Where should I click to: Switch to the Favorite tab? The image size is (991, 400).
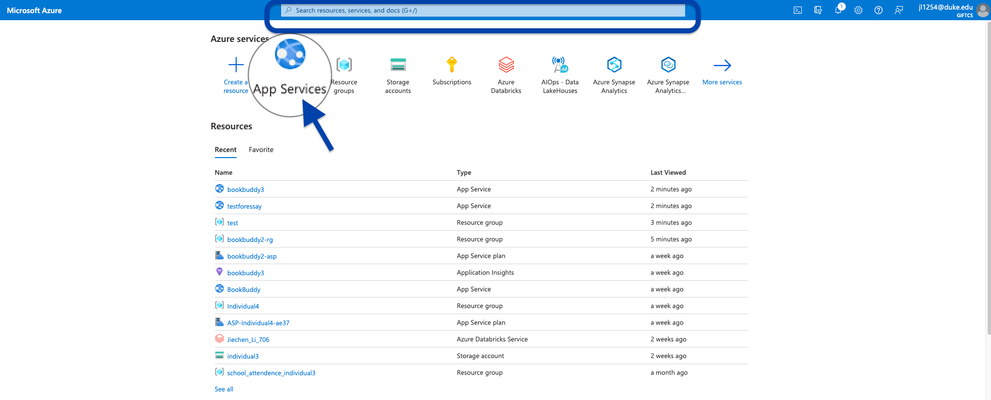point(261,150)
